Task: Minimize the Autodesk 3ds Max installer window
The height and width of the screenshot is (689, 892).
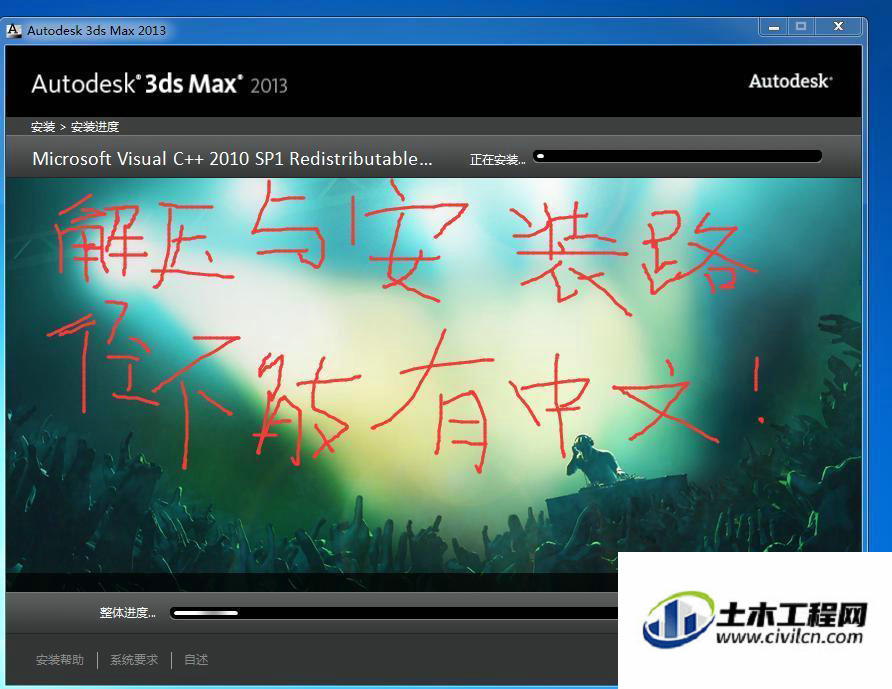Action: point(774,27)
